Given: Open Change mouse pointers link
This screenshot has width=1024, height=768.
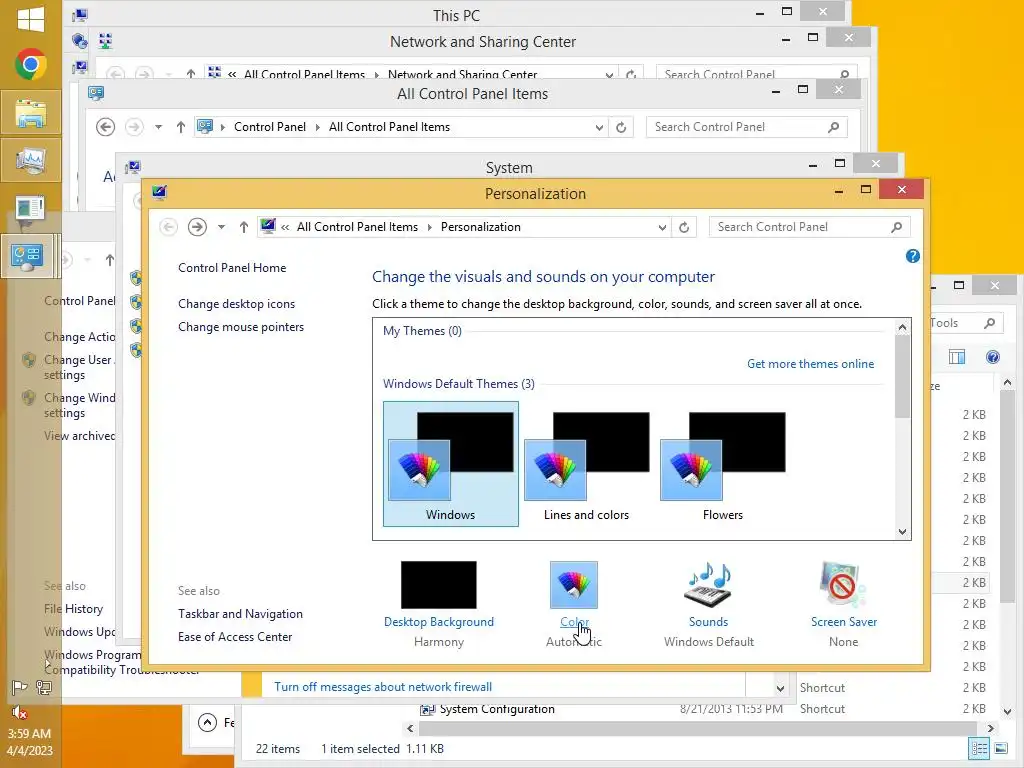Looking at the screenshot, I should click(241, 327).
